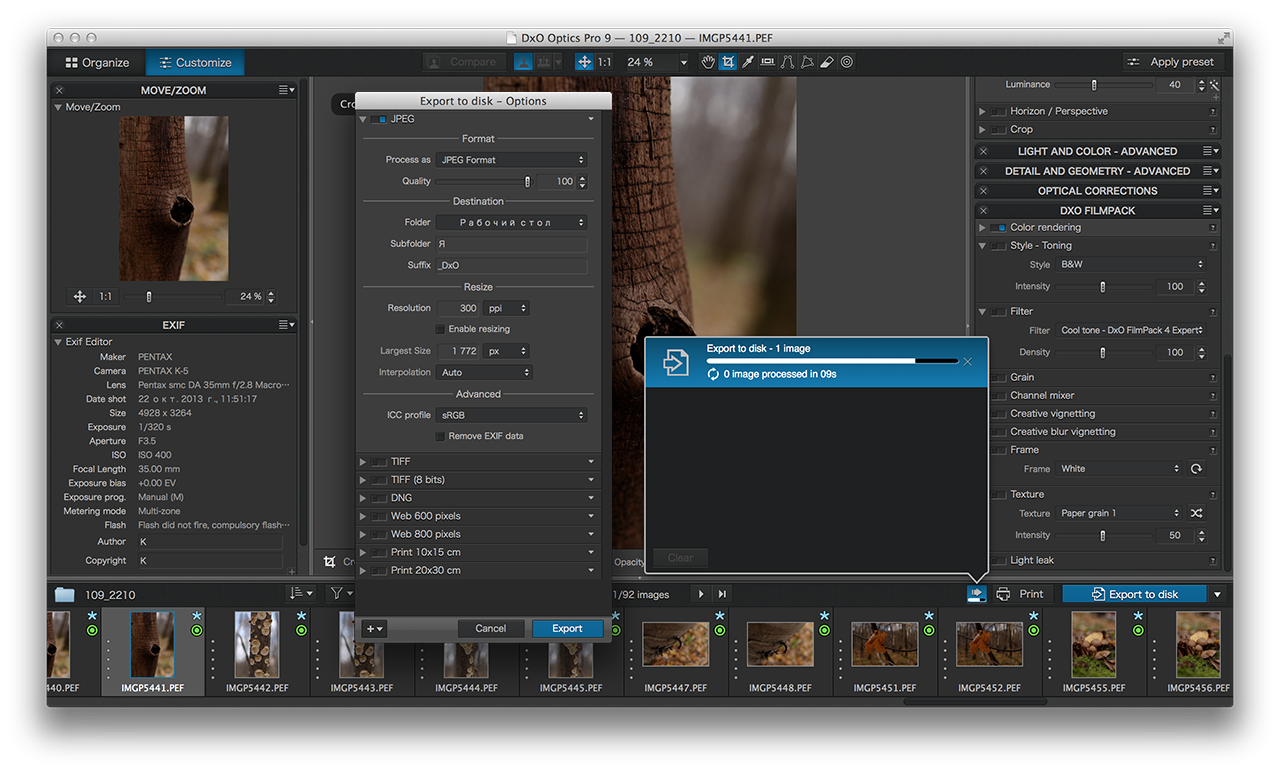The width and height of the screenshot is (1280, 772).
Task: Click the blue Export to disk button
Action: pyautogui.click(x=1134, y=594)
